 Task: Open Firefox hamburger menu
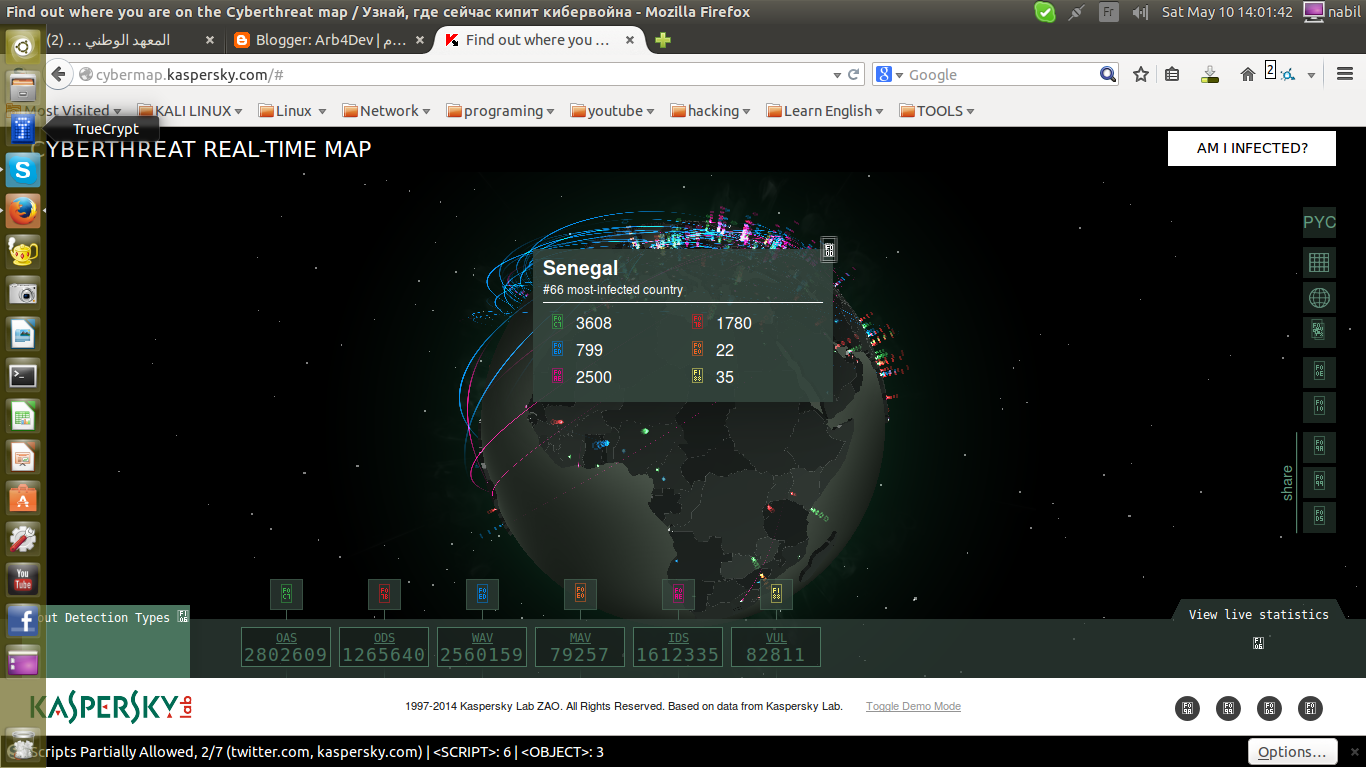tap(1344, 75)
